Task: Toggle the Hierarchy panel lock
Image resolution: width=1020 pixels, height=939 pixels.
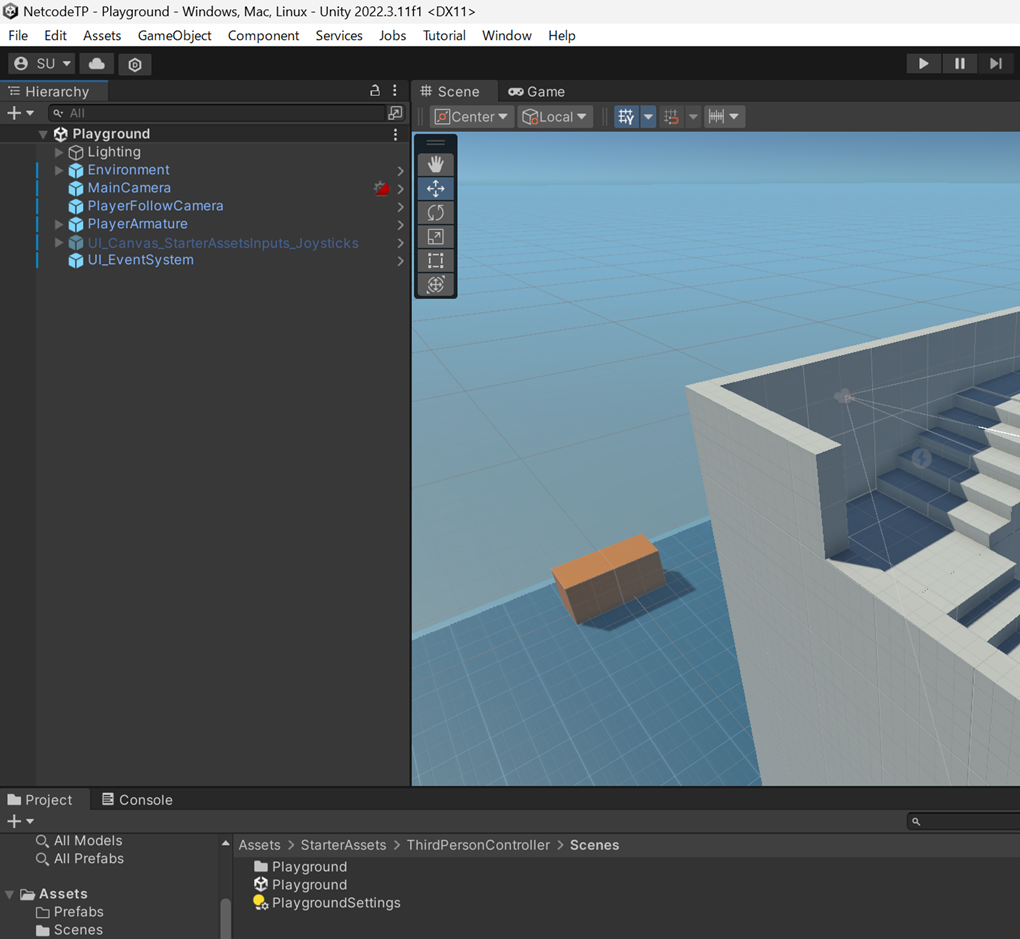Action: (375, 91)
